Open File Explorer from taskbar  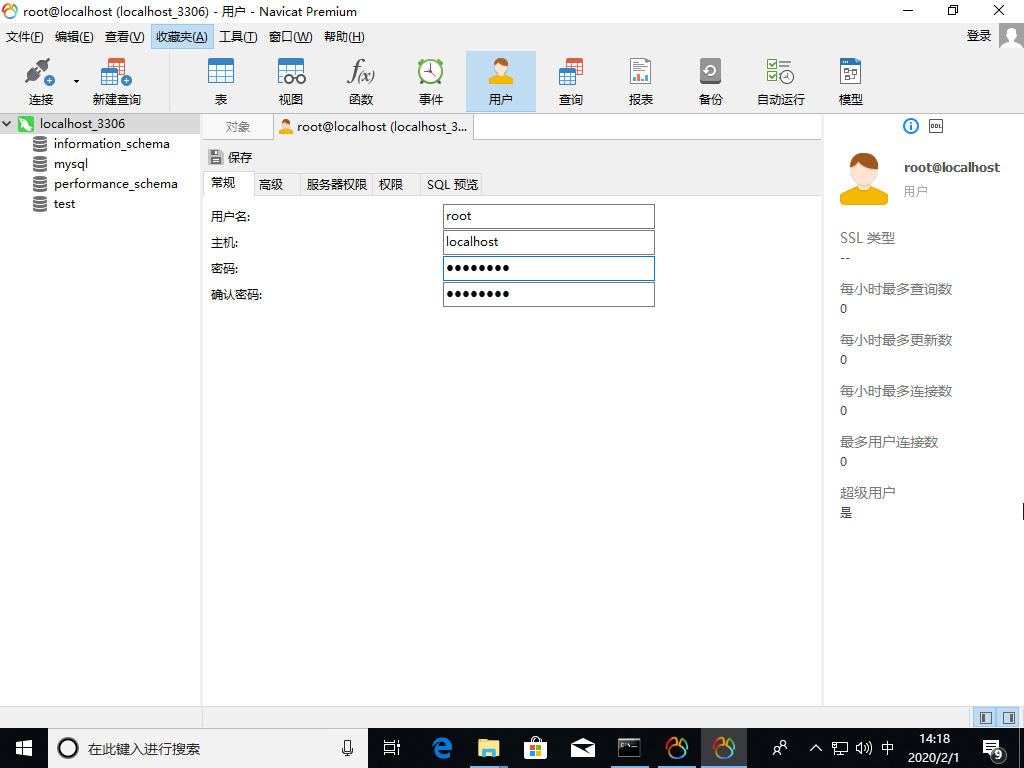tap(488, 748)
